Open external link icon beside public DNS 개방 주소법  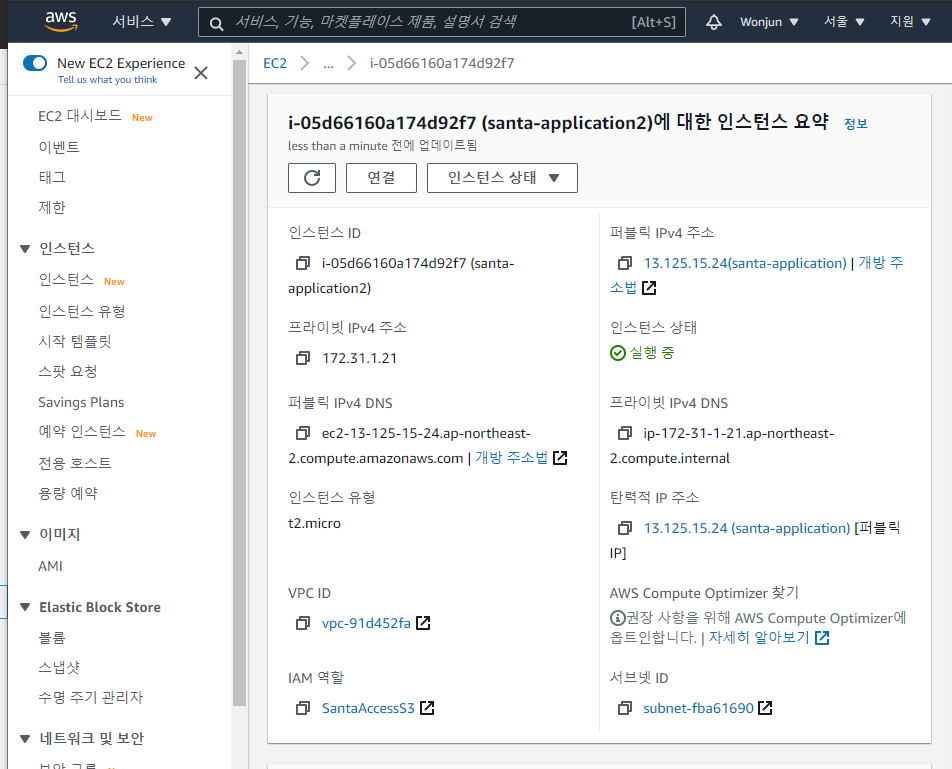(x=560, y=458)
